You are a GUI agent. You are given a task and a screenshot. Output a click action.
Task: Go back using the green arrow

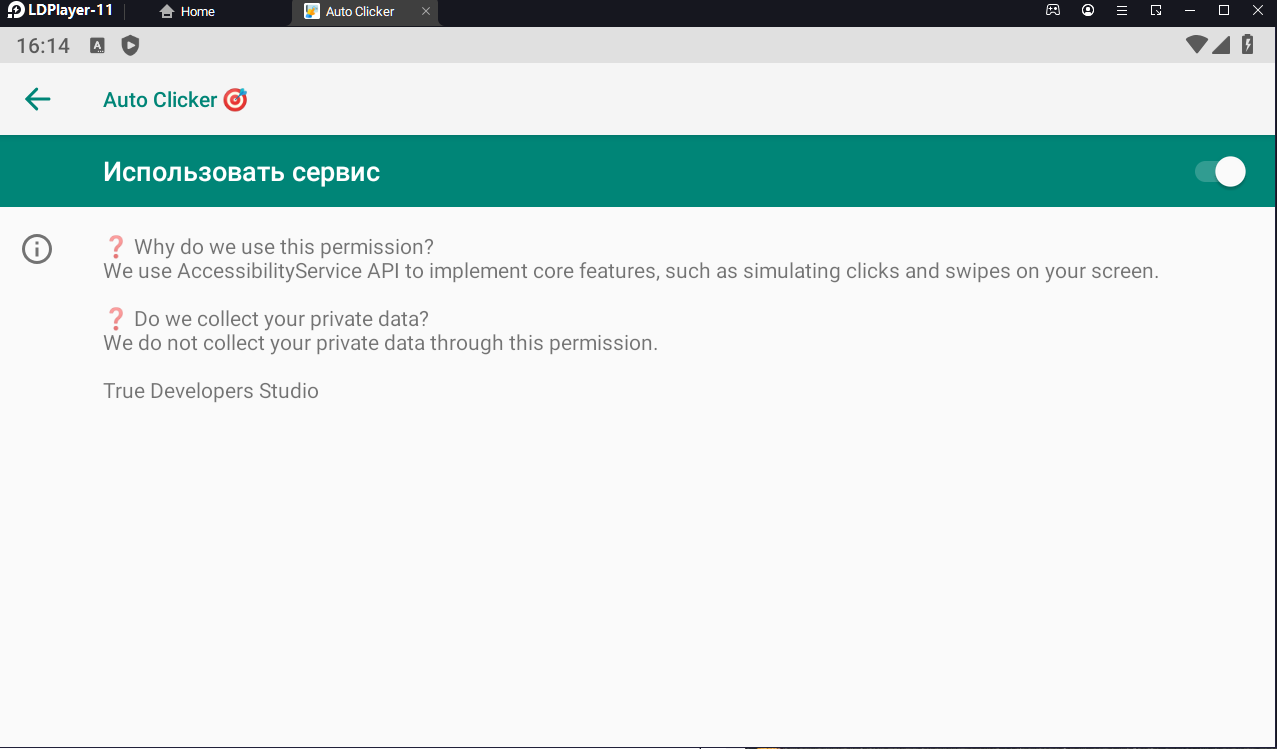tap(38, 99)
